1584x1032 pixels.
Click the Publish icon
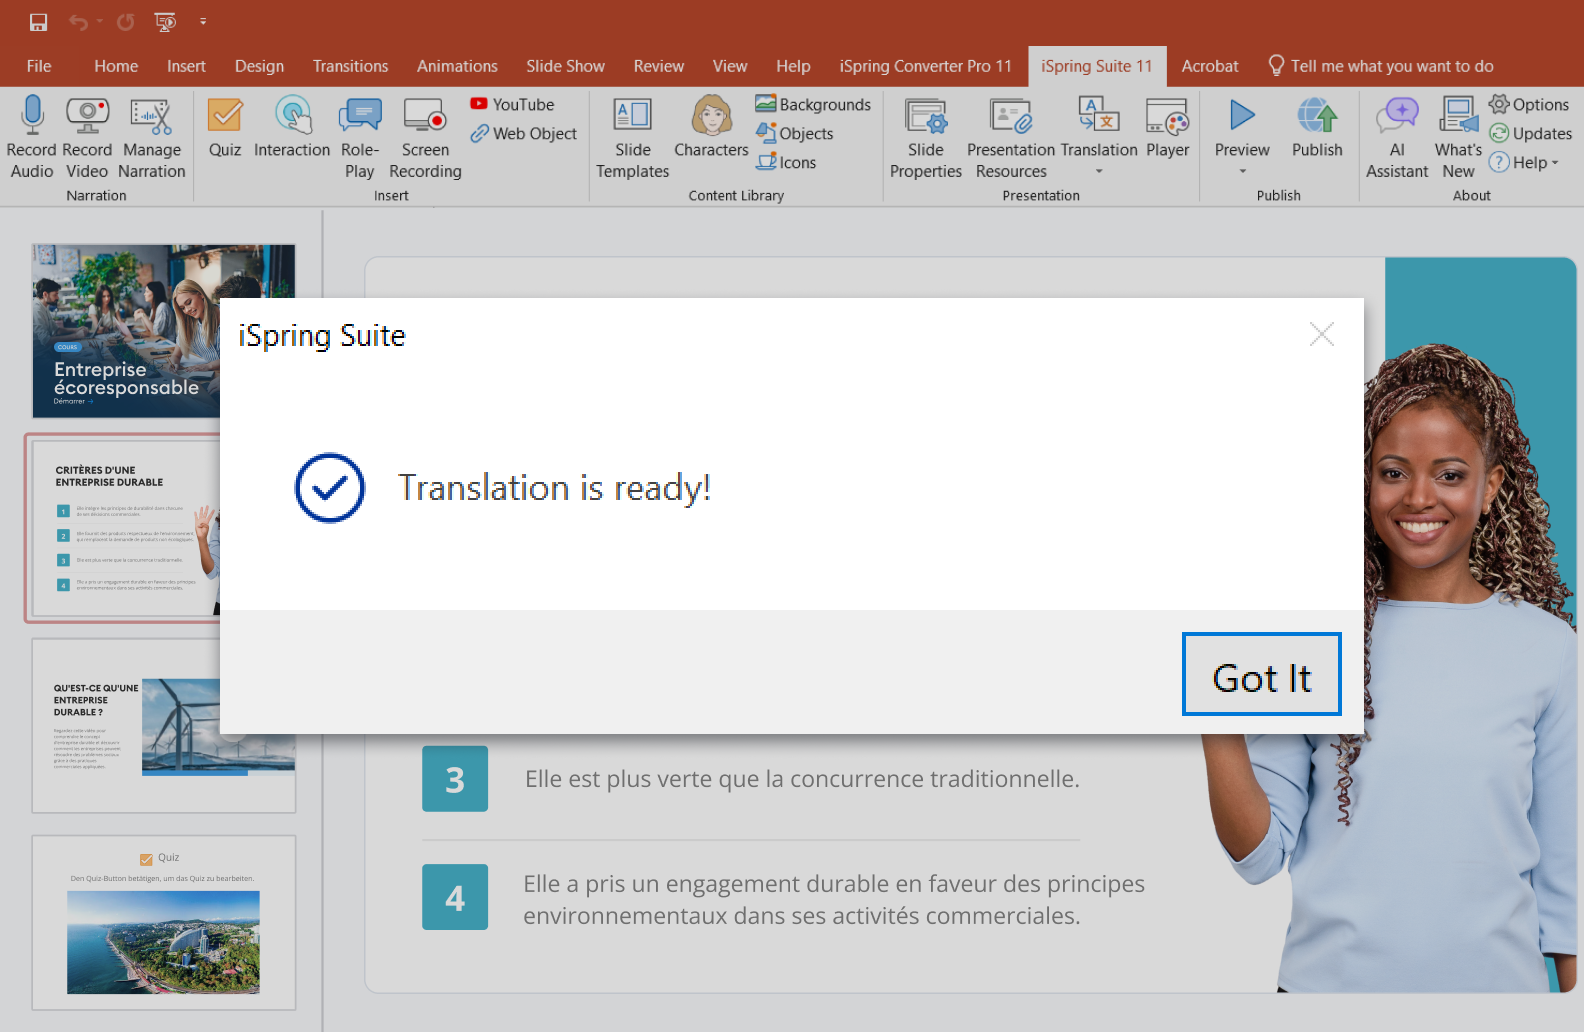[x=1317, y=116]
